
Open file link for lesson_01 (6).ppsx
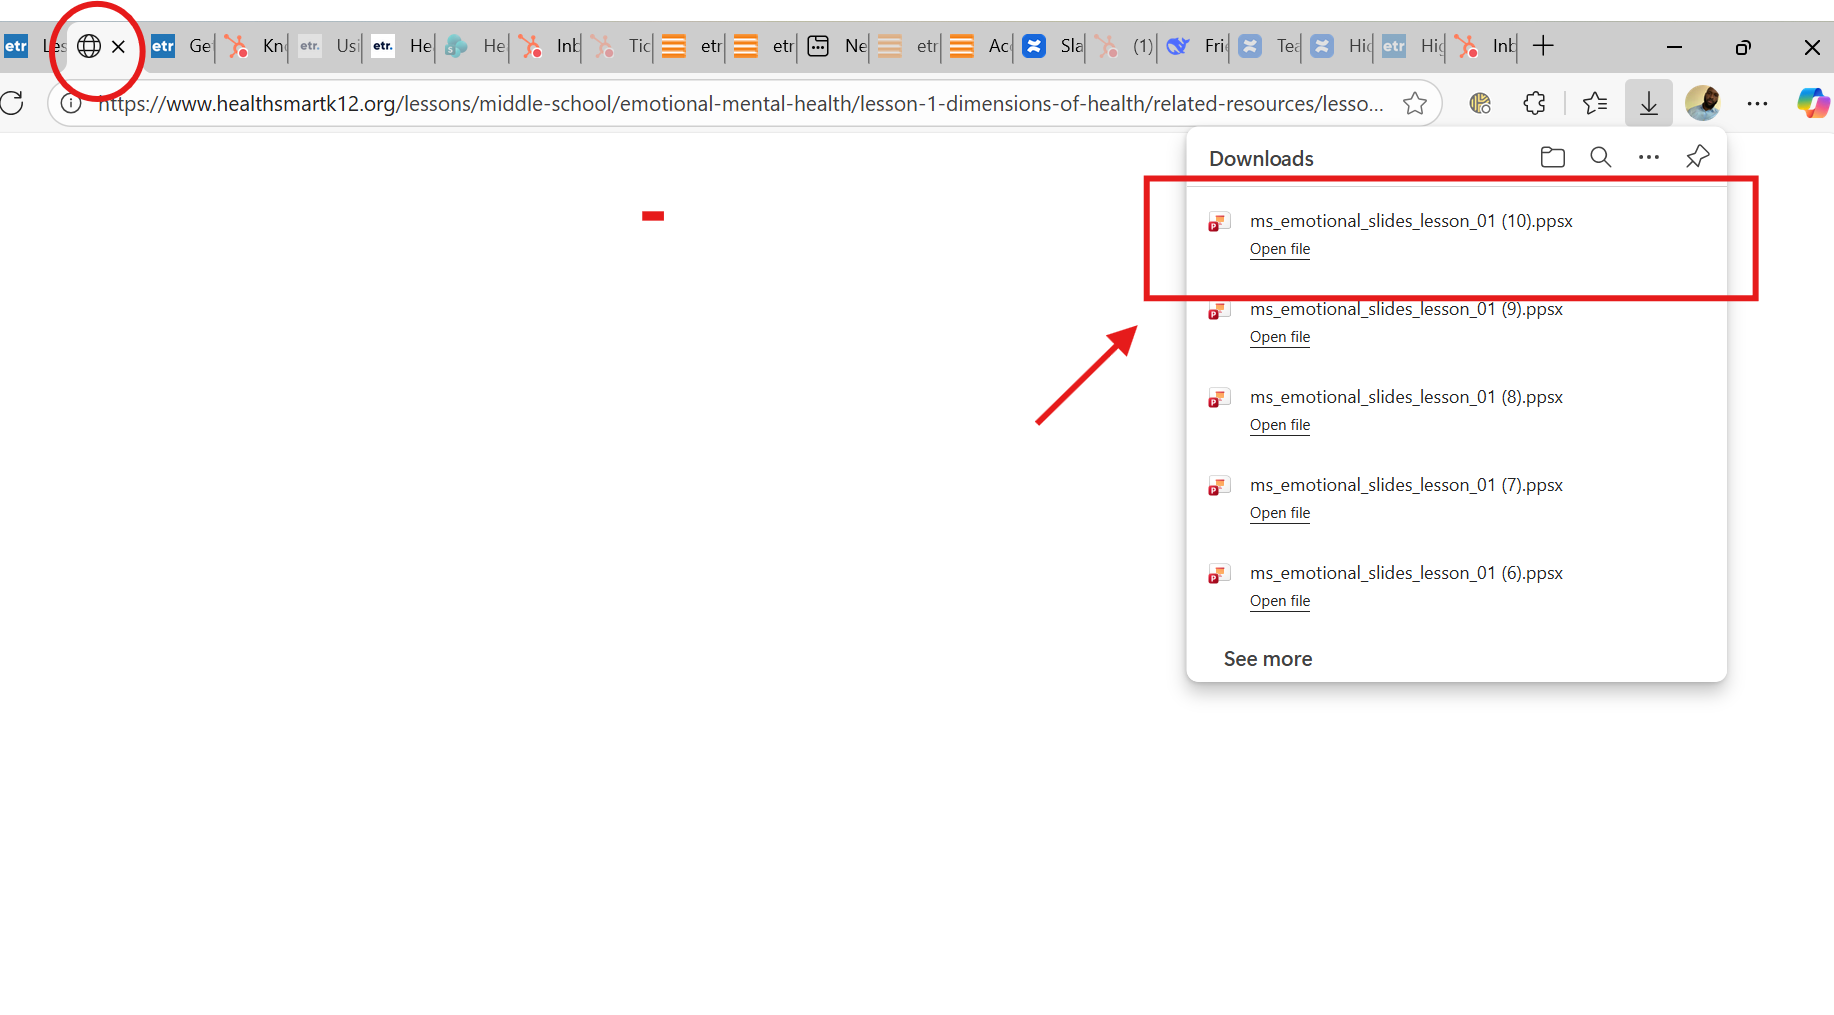point(1280,601)
